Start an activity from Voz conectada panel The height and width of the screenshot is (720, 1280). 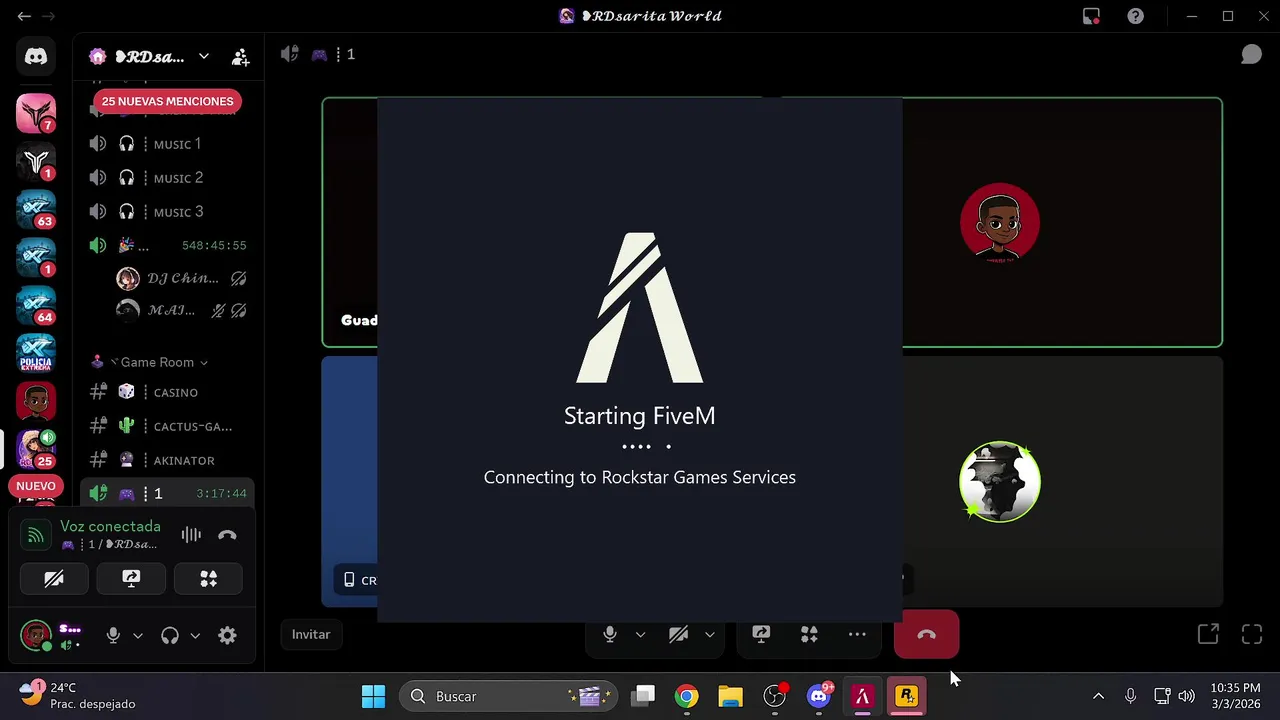tap(208, 579)
